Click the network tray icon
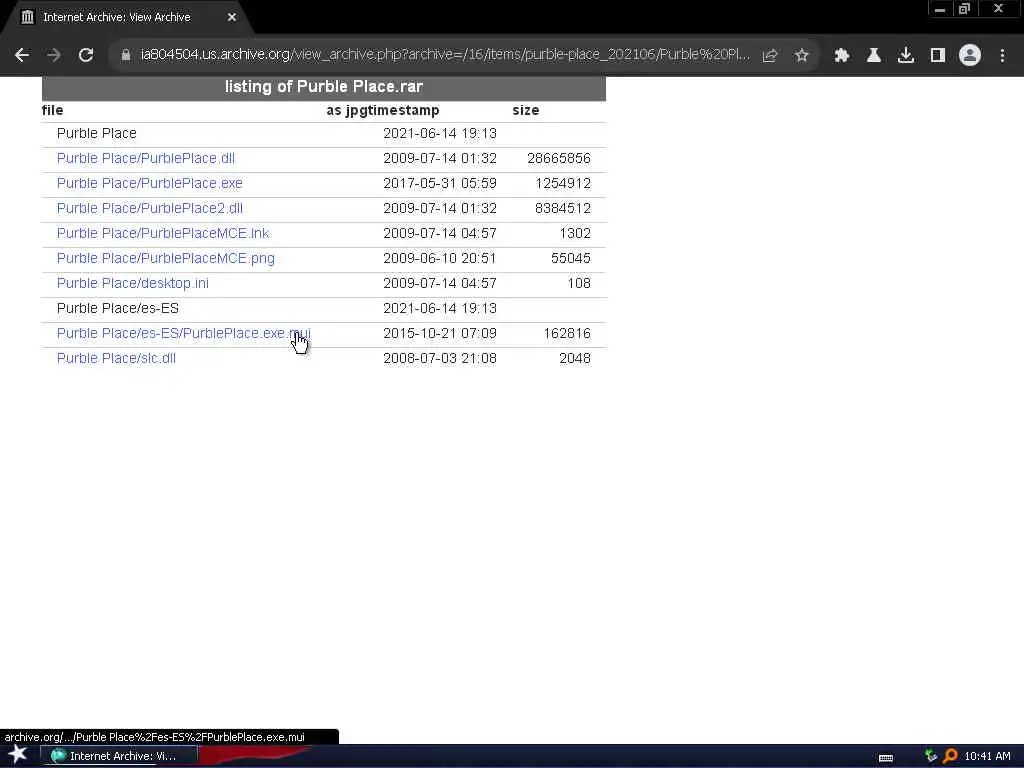The width and height of the screenshot is (1024, 768). (x=931, y=756)
